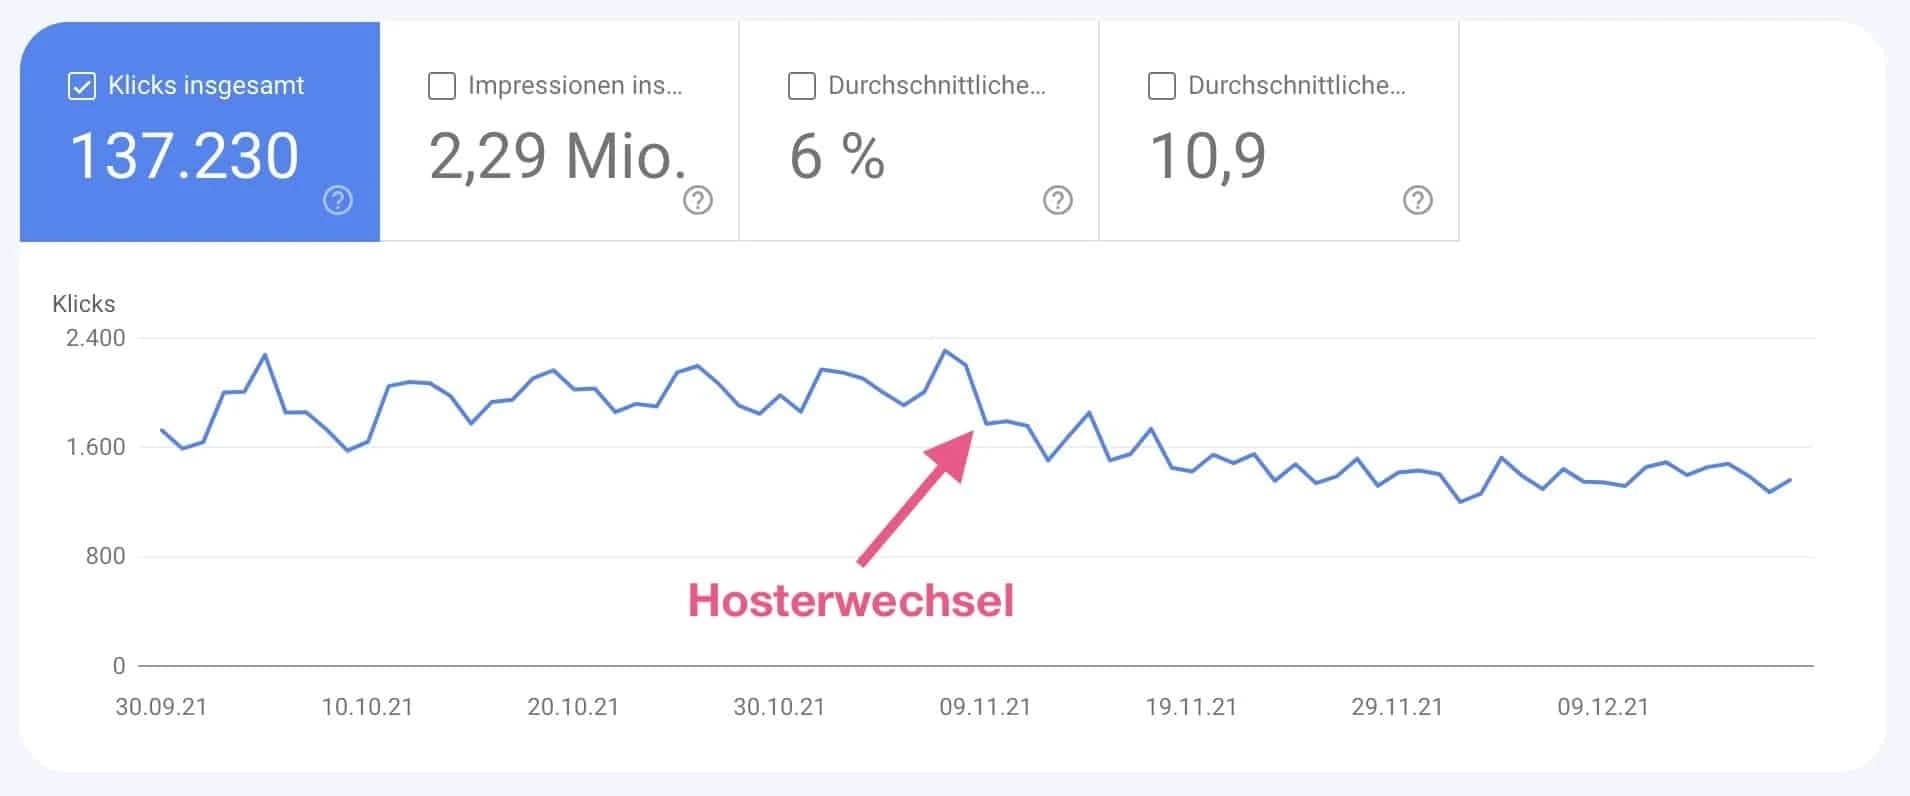Click the question mark icon on the 6 % card
This screenshot has height=796, width=1910.
[x=1057, y=200]
